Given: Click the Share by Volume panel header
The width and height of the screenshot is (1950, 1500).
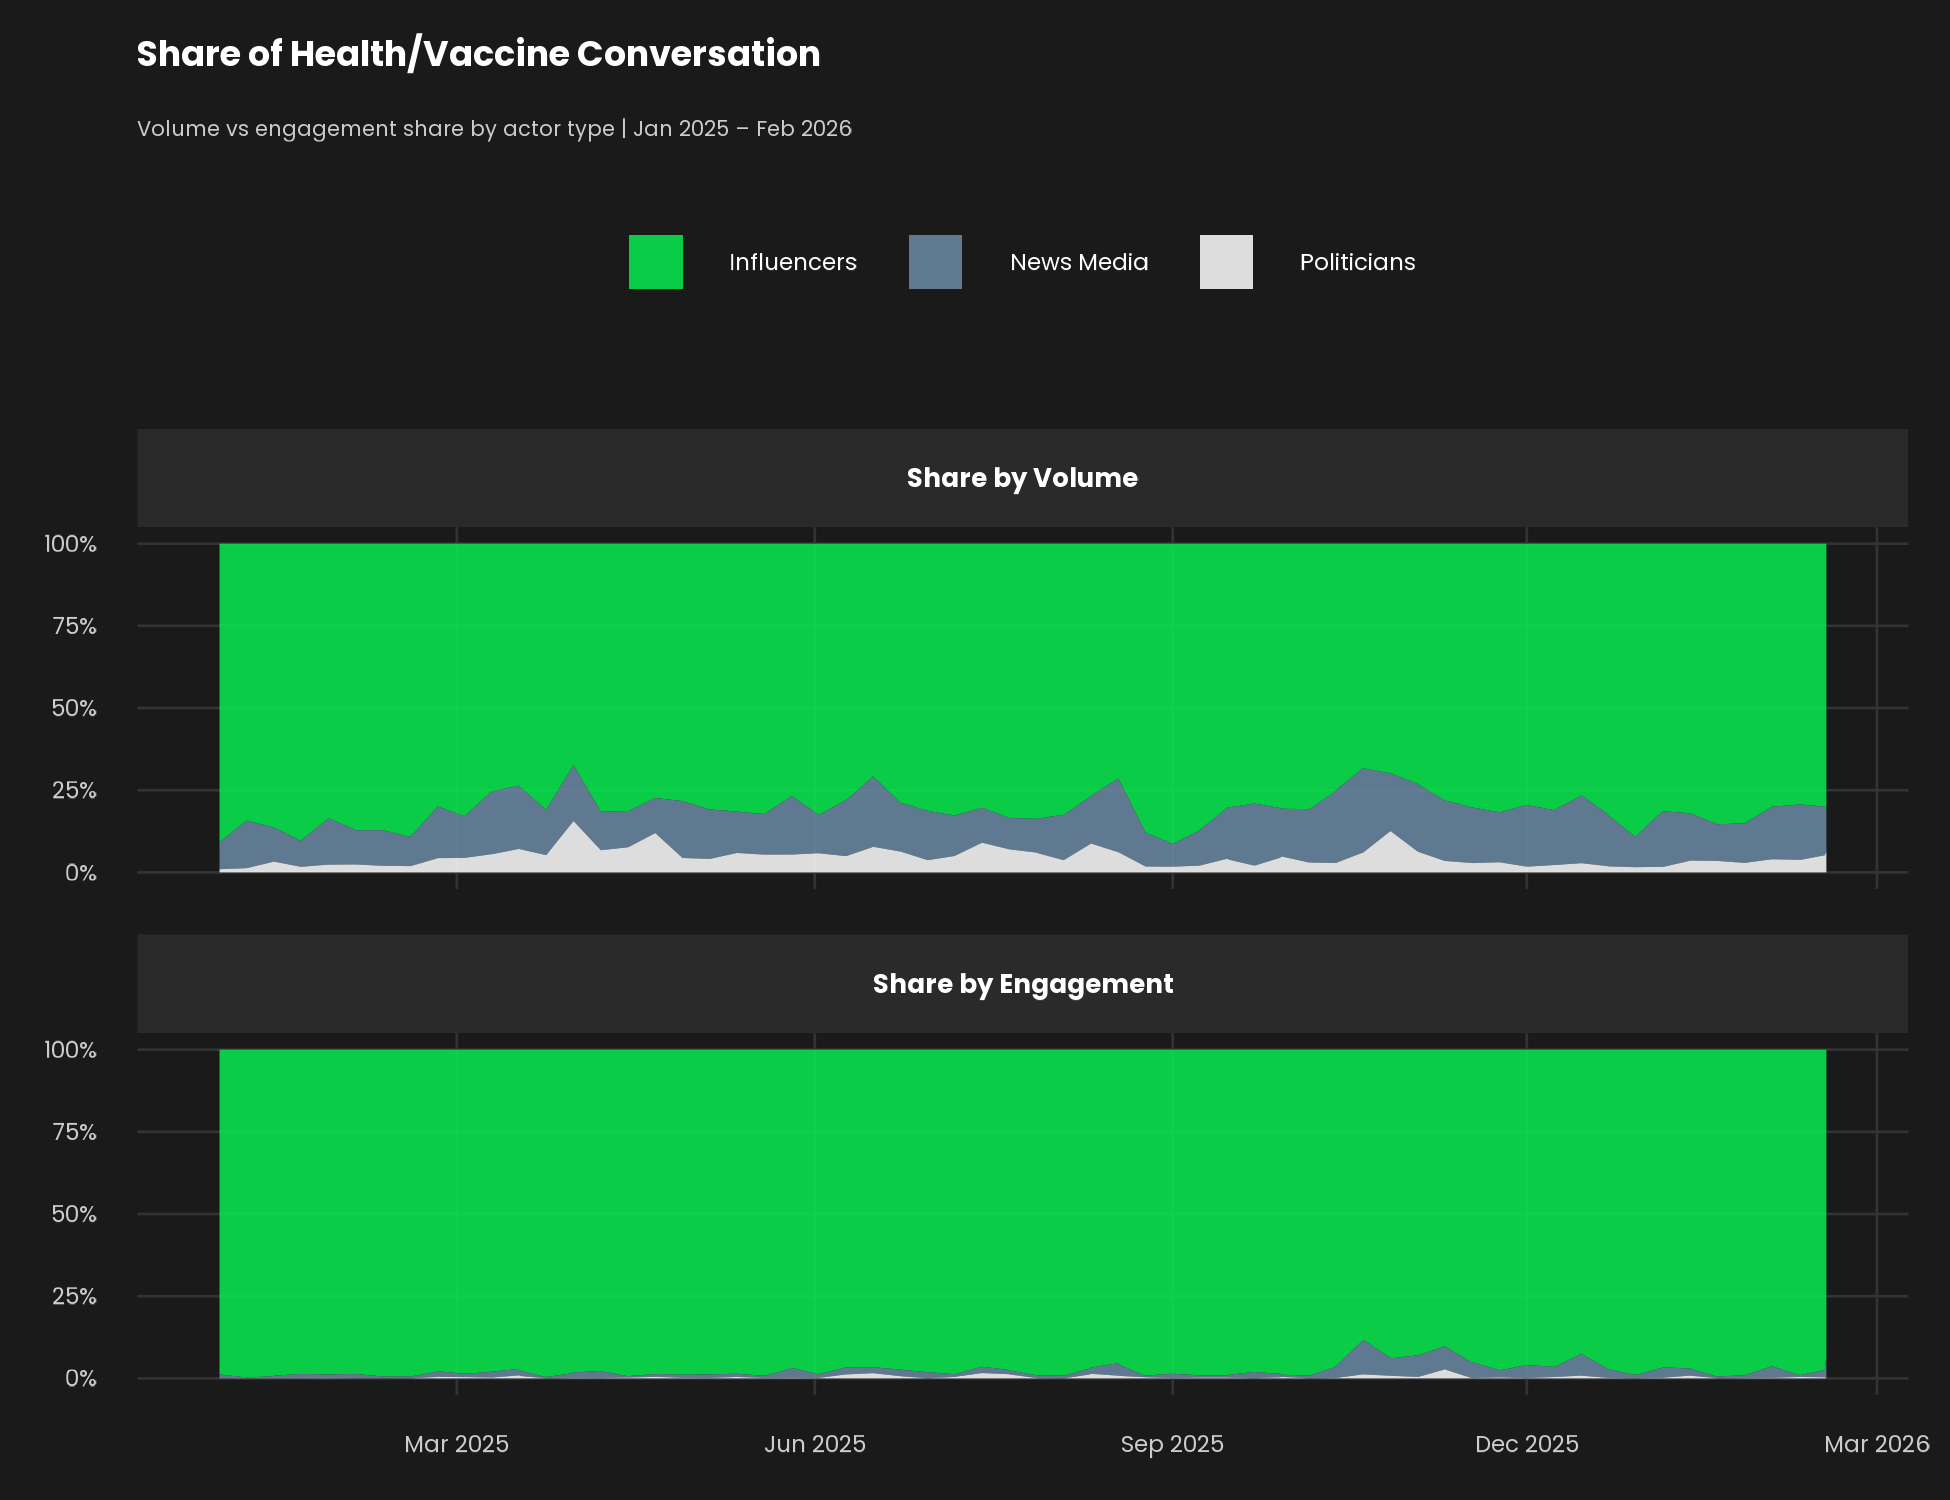Looking at the screenshot, I should pyautogui.click(x=1022, y=478).
